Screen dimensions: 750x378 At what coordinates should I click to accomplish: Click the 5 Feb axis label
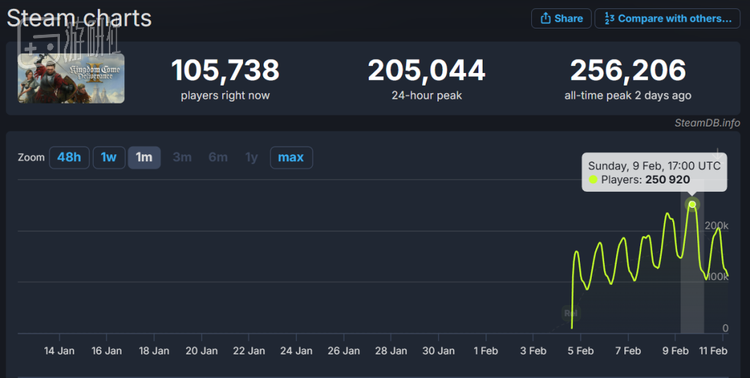tap(580, 351)
